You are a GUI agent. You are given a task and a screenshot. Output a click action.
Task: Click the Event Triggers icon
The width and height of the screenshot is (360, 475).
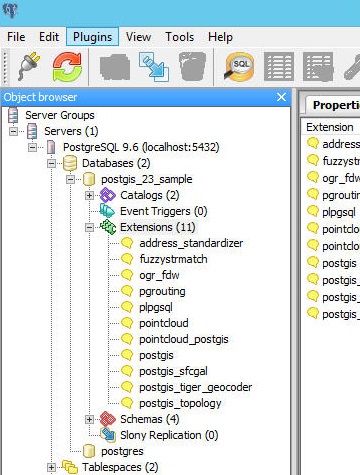[107, 211]
